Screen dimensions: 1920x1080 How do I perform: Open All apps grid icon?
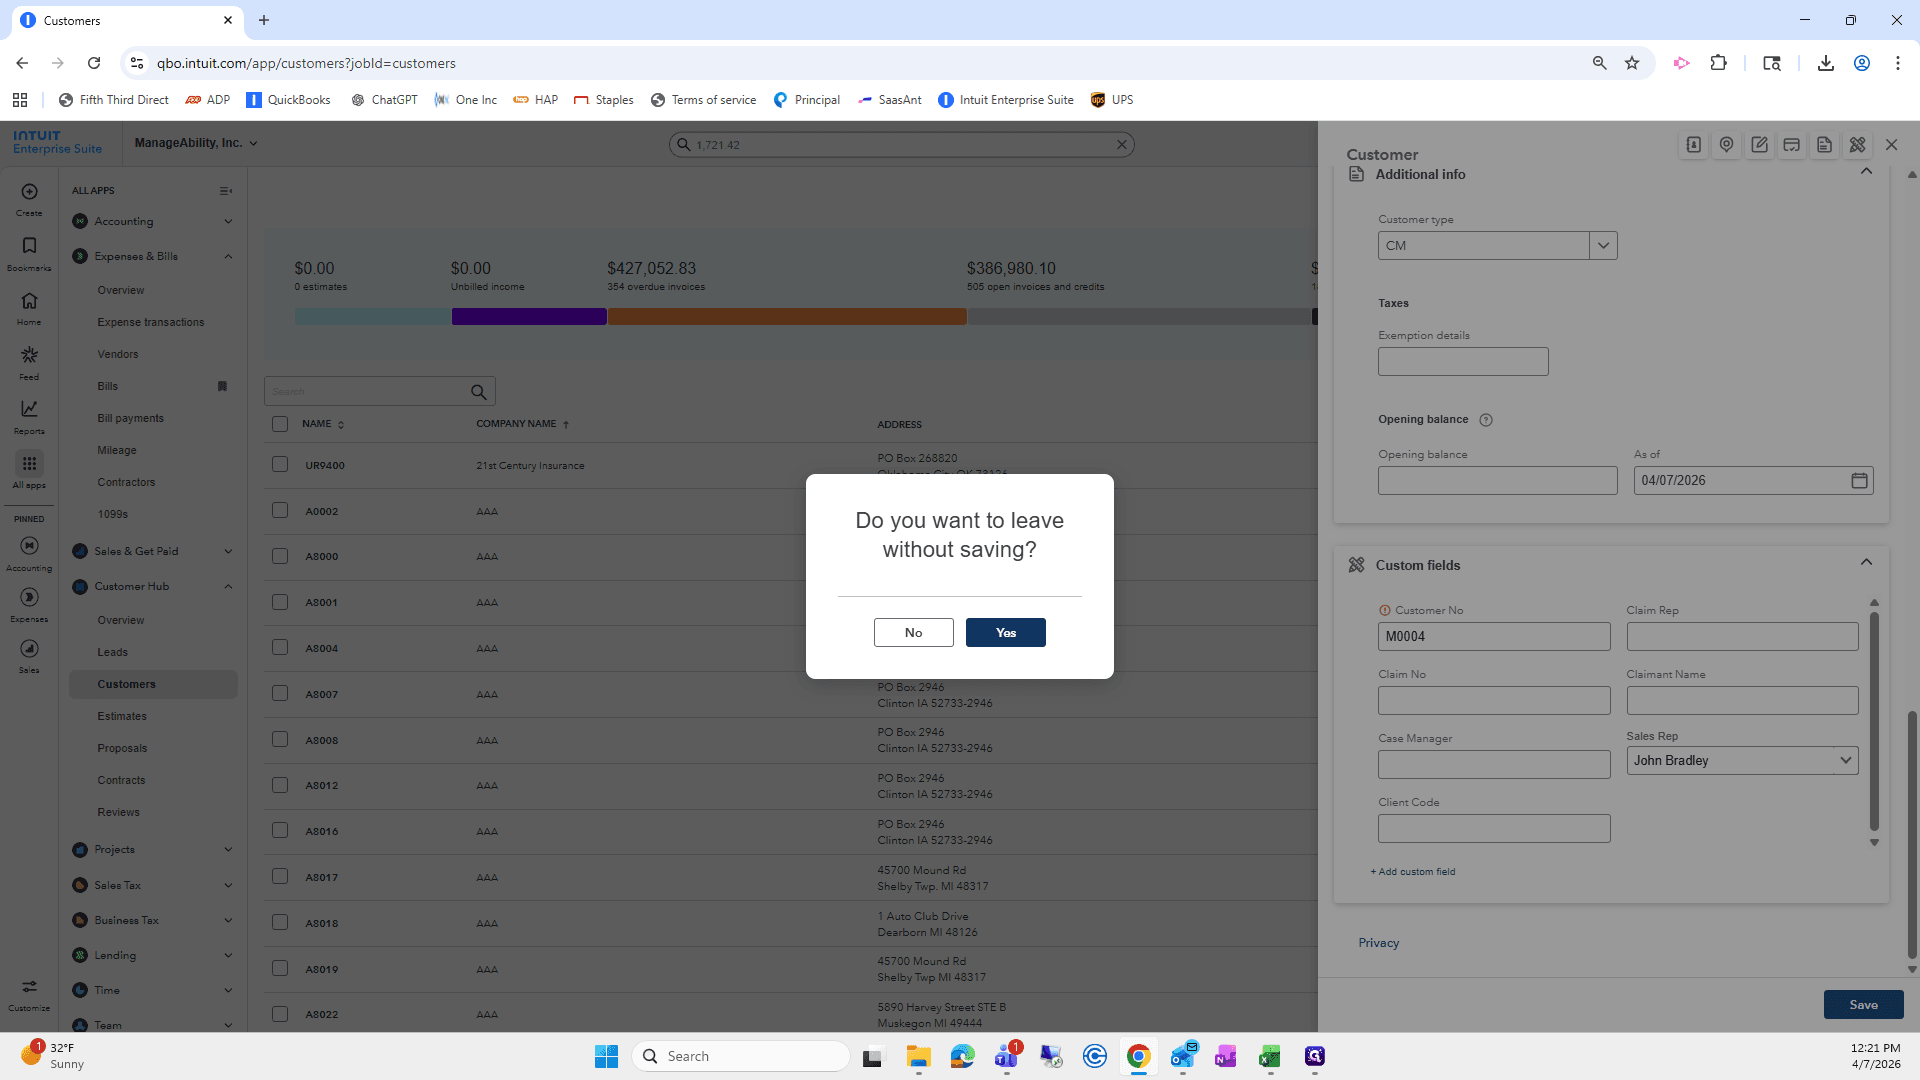point(29,464)
